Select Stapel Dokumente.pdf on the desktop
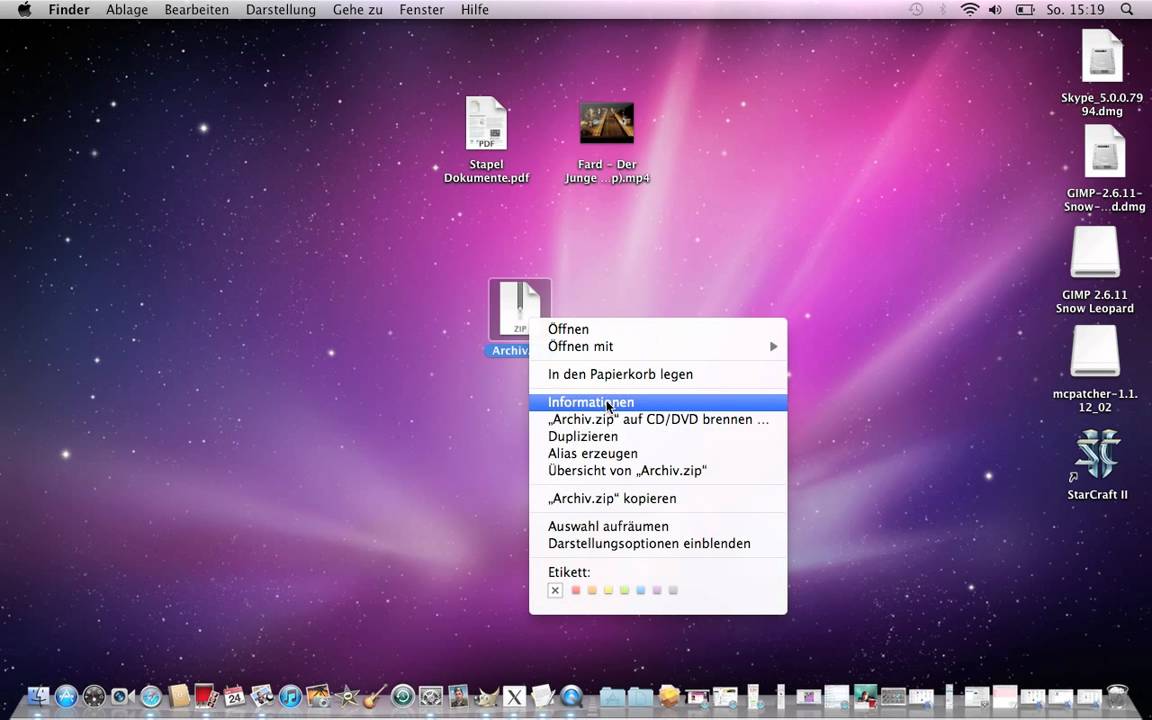The image size is (1152, 720). click(486, 140)
